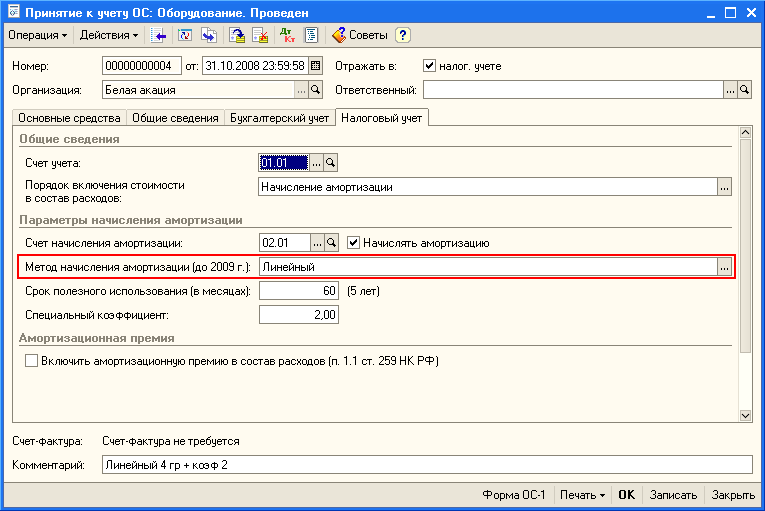
Task: Click ellipsis for Порядок включения стоимости field
Action: [725, 187]
